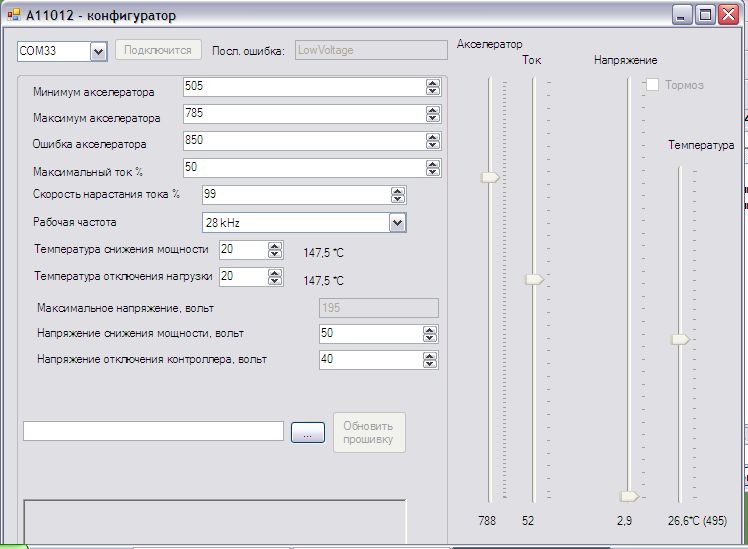Viewport: 748px width, 549px height.
Task: Click the Температура снижения мощности stepper
Action: [274, 249]
